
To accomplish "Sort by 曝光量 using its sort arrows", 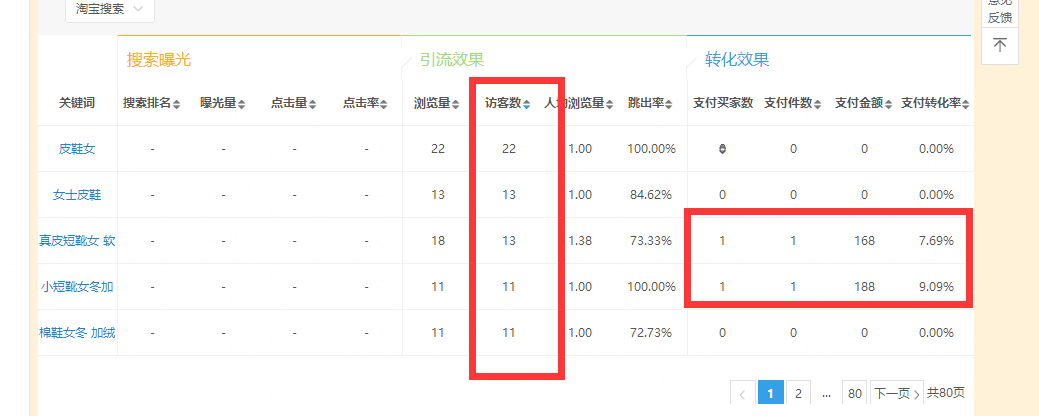I will (x=243, y=104).
